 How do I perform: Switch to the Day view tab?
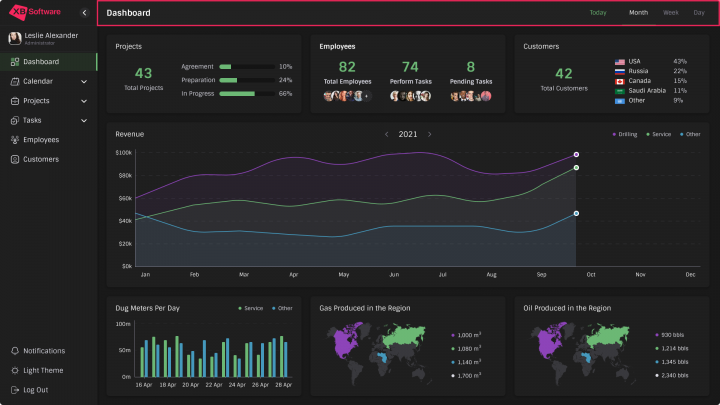click(698, 13)
